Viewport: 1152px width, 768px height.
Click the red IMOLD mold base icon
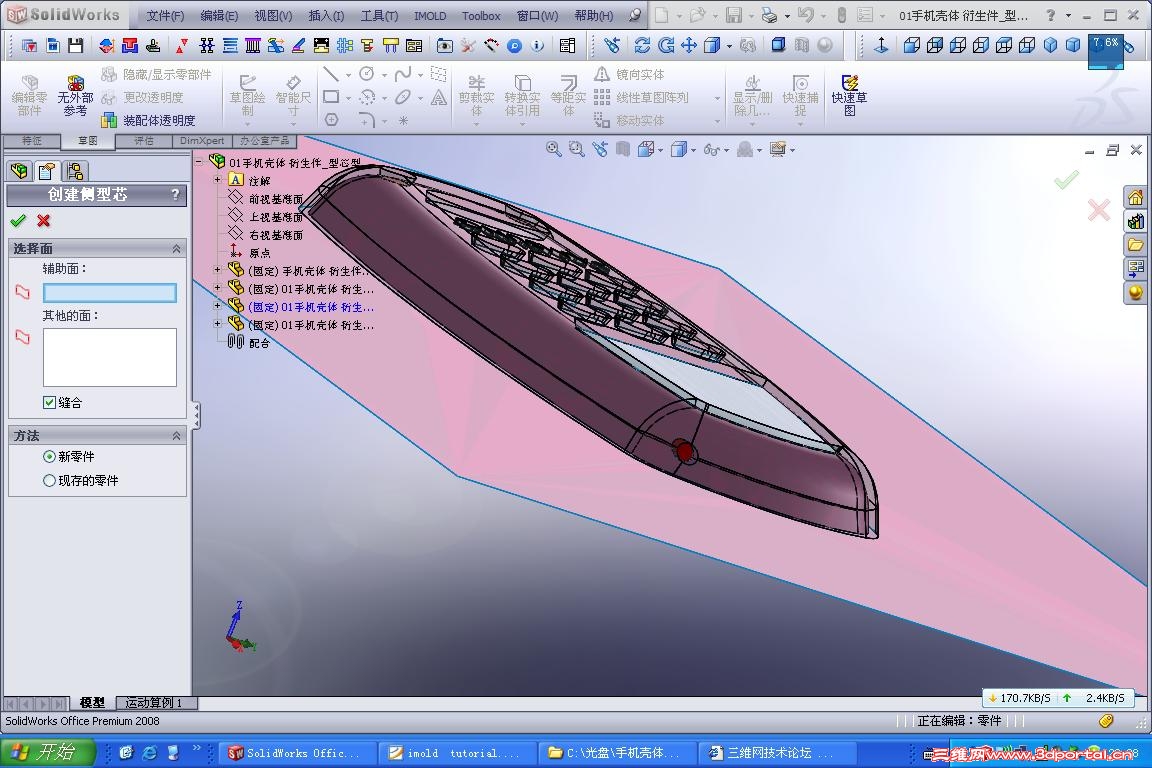point(130,46)
